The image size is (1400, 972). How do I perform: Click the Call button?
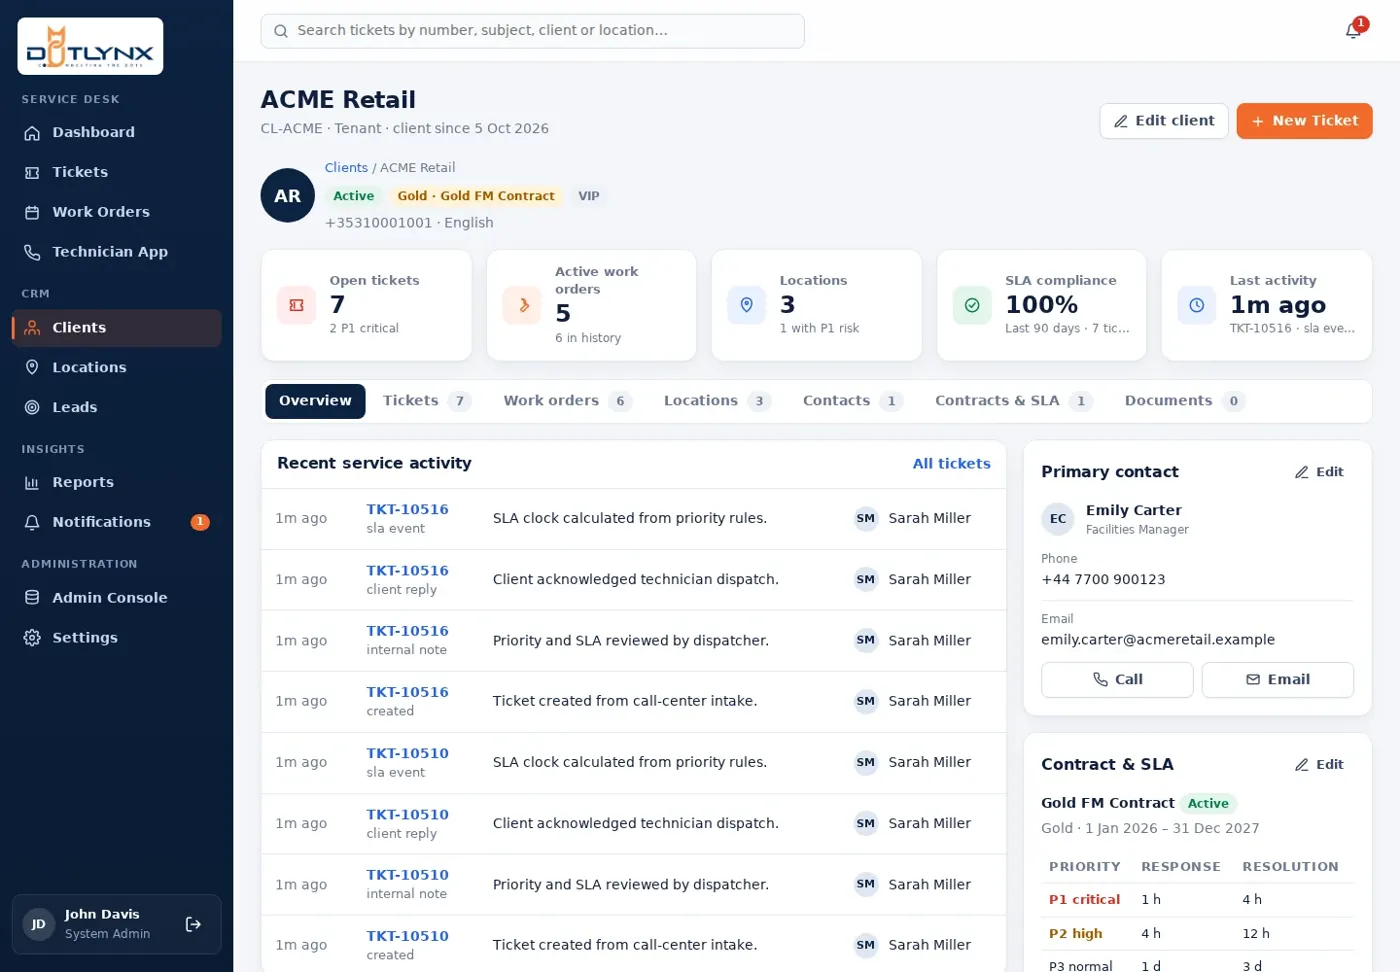click(x=1117, y=680)
